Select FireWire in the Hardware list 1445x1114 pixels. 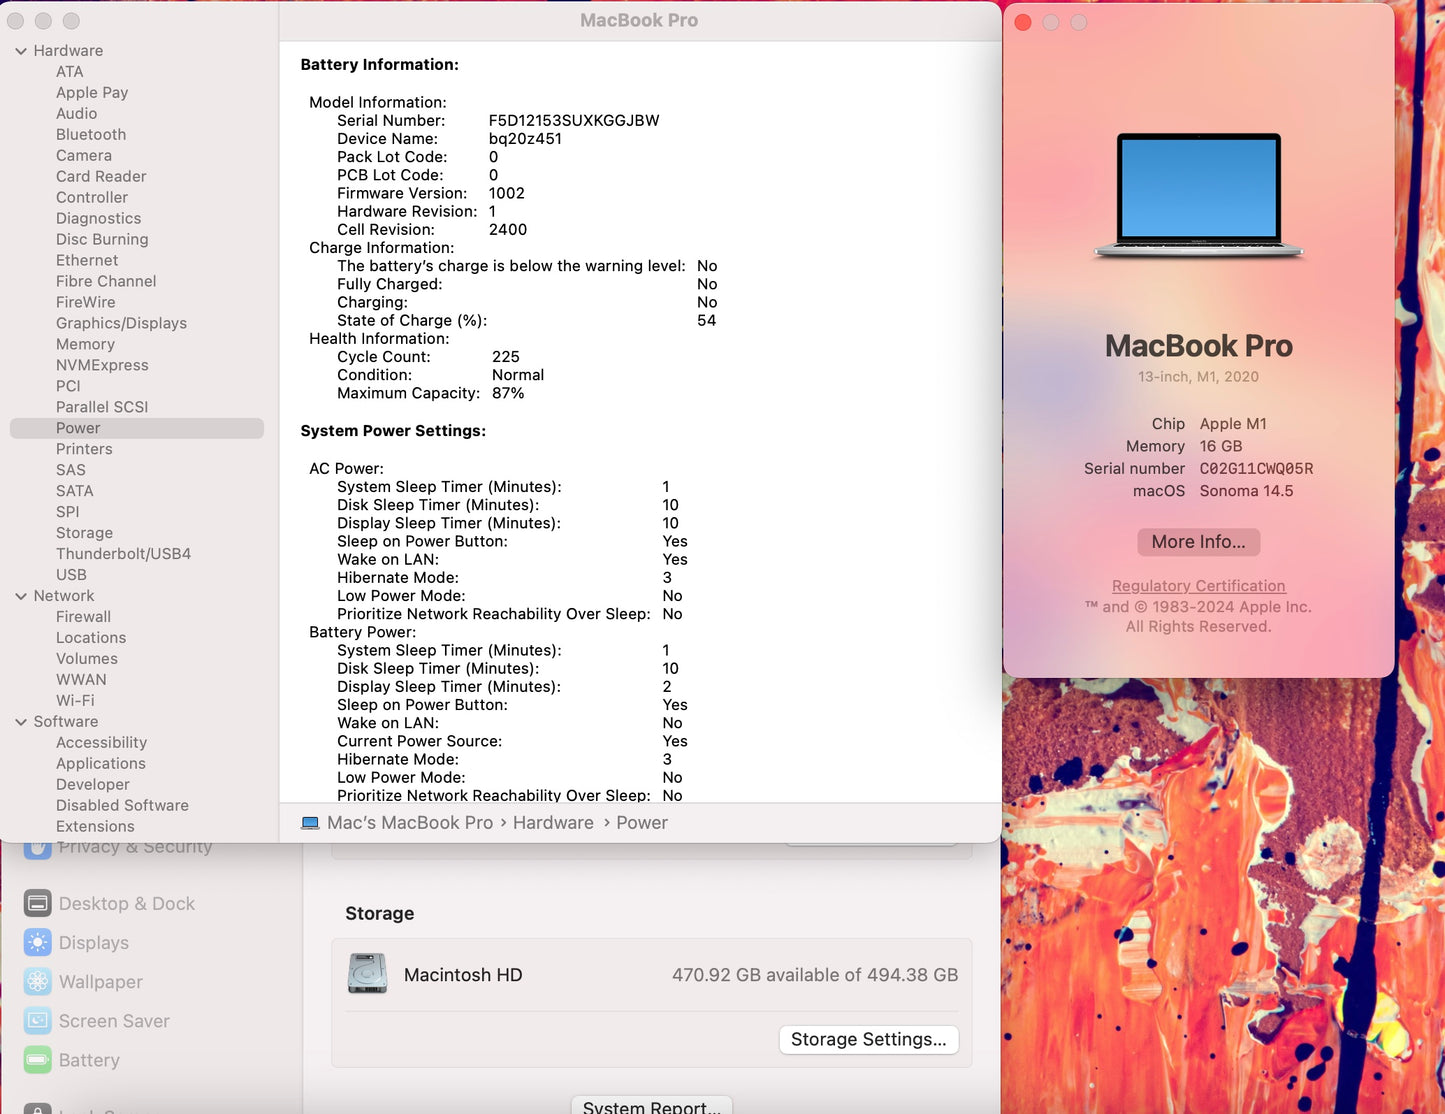[85, 303]
